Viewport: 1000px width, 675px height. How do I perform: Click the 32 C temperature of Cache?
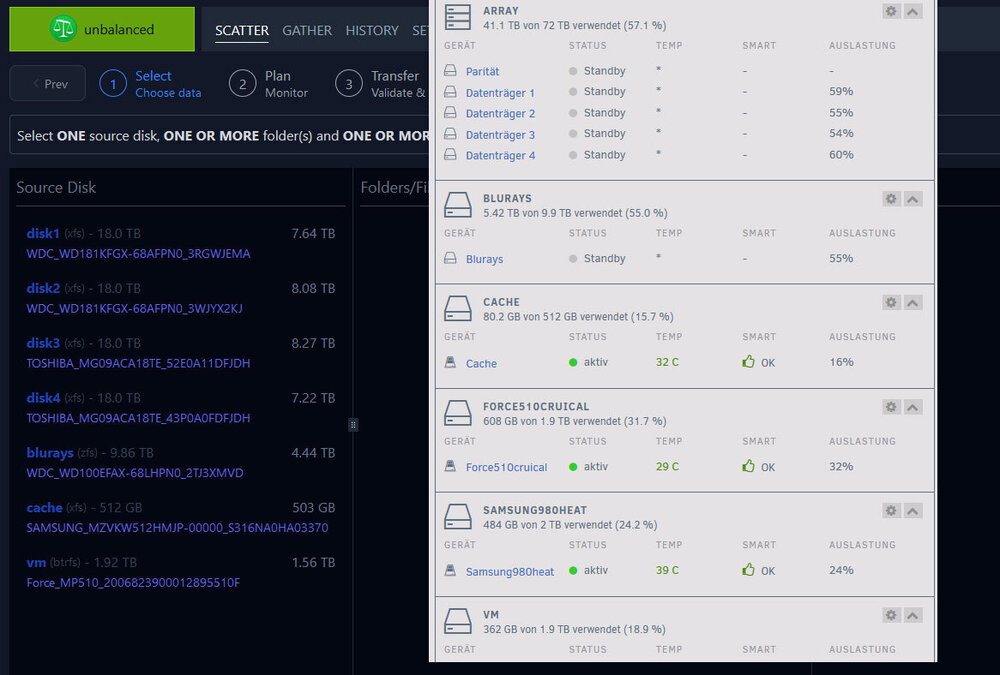667,362
